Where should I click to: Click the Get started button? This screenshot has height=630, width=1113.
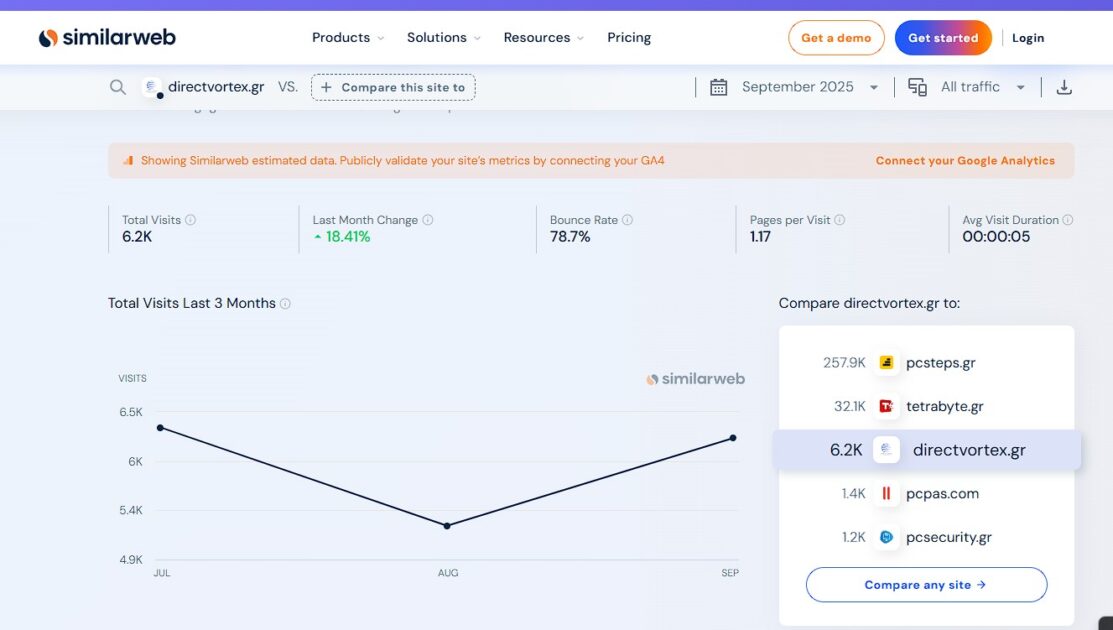tap(943, 38)
